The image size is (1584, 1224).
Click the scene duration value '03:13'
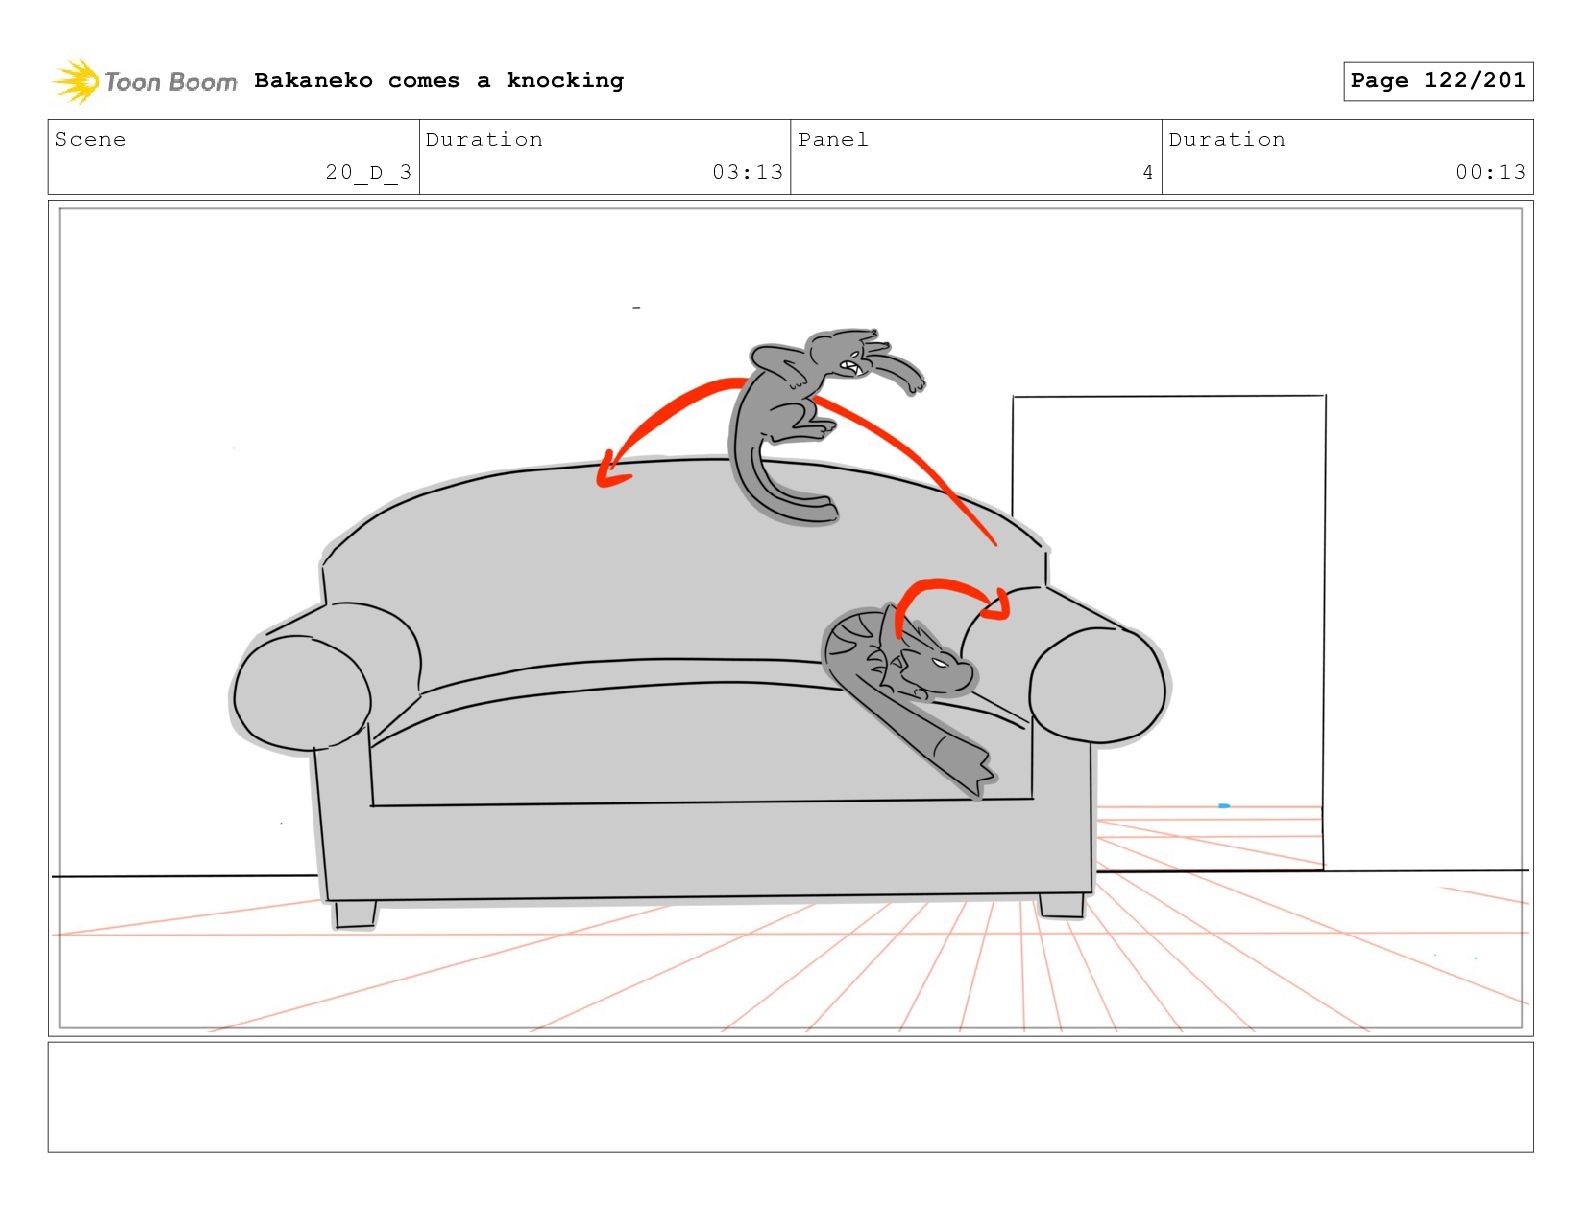[748, 172]
